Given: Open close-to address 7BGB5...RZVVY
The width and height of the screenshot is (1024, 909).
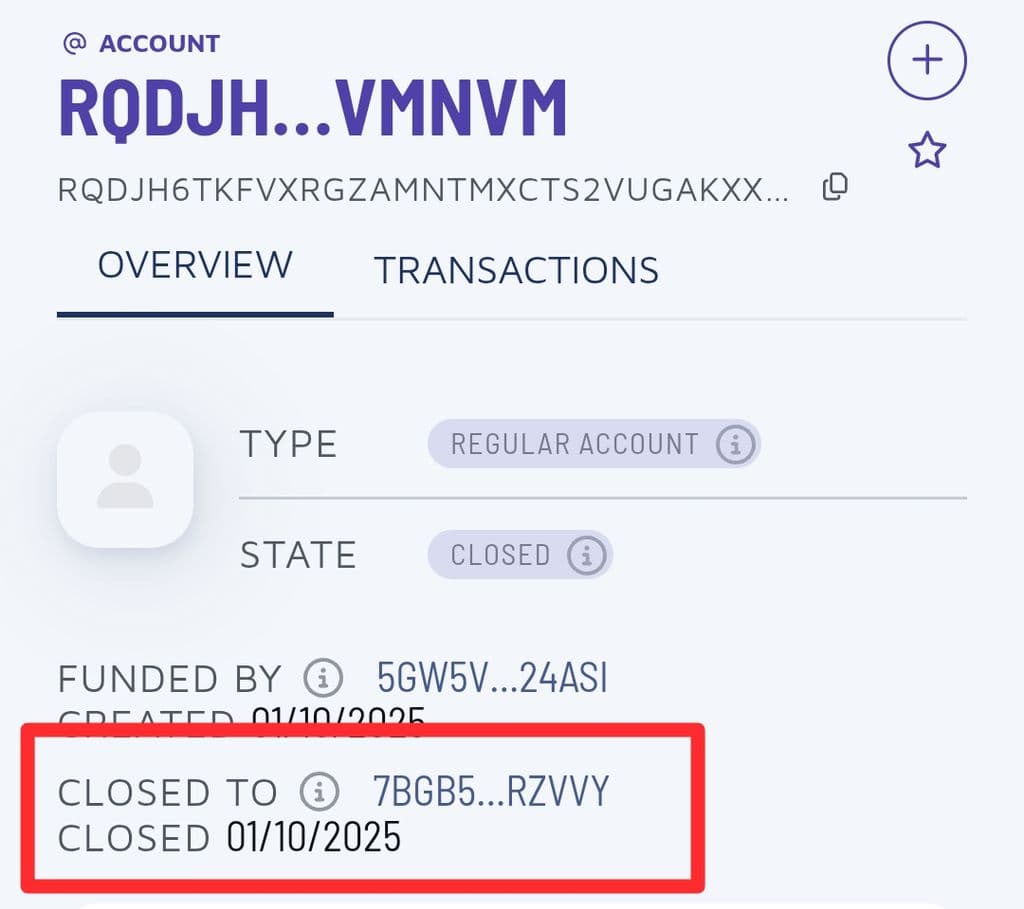Looking at the screenshot, I should [x=491, y=791].
